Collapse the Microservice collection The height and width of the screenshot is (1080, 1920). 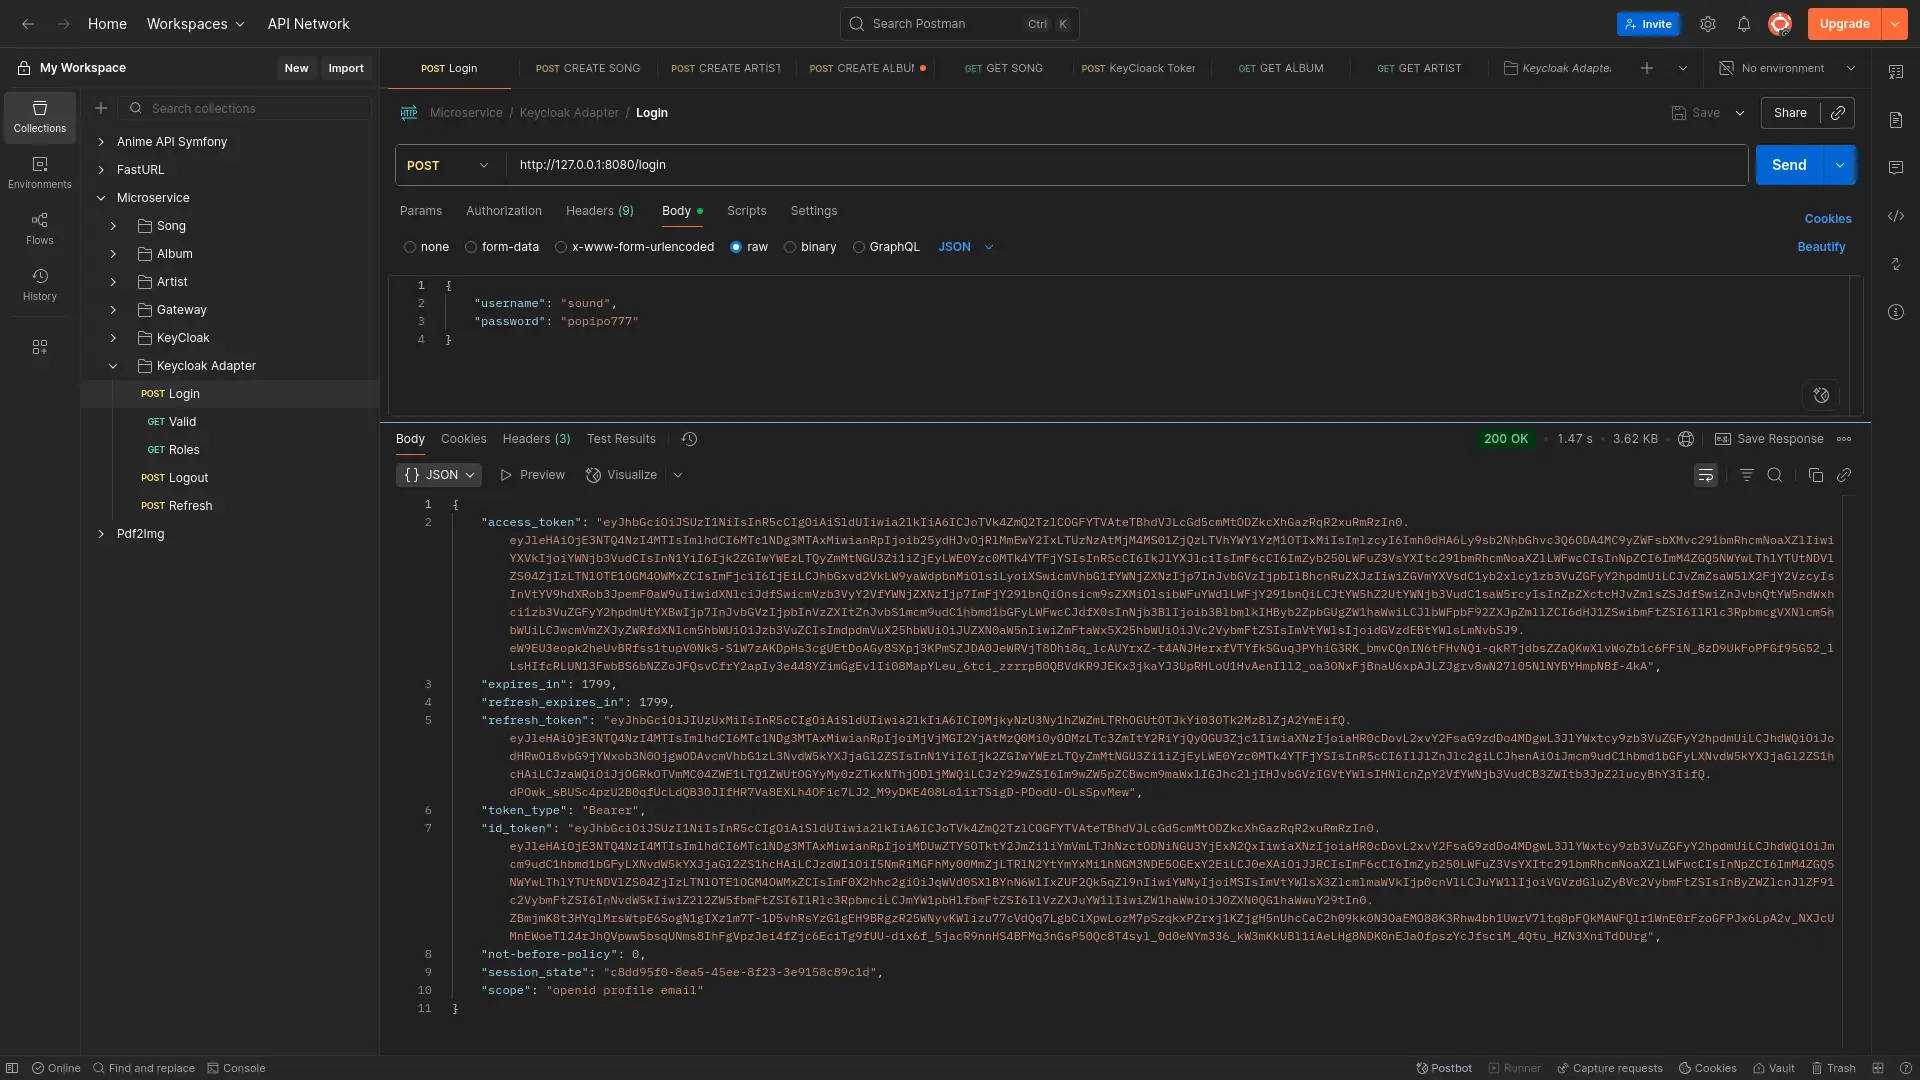point(101,198)
